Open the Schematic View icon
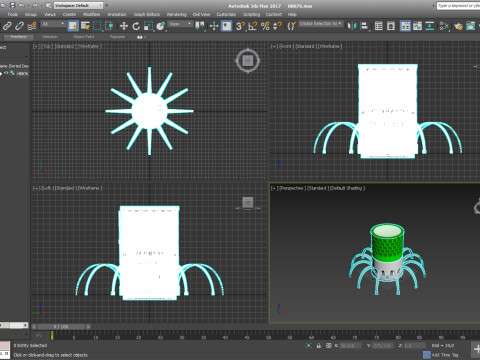 click(x=430, y=26)
